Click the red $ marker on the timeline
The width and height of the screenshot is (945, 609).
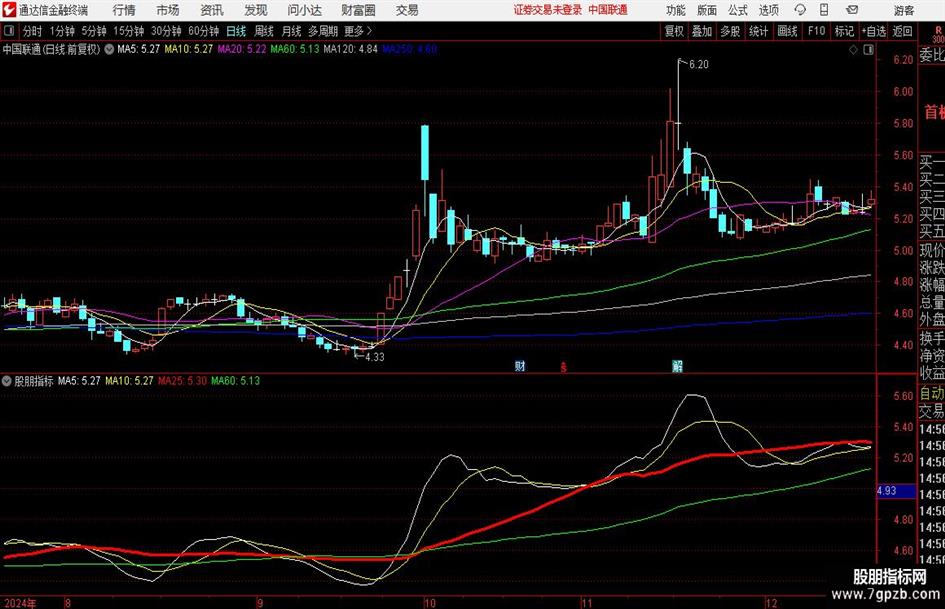click(x=564, y=367)
